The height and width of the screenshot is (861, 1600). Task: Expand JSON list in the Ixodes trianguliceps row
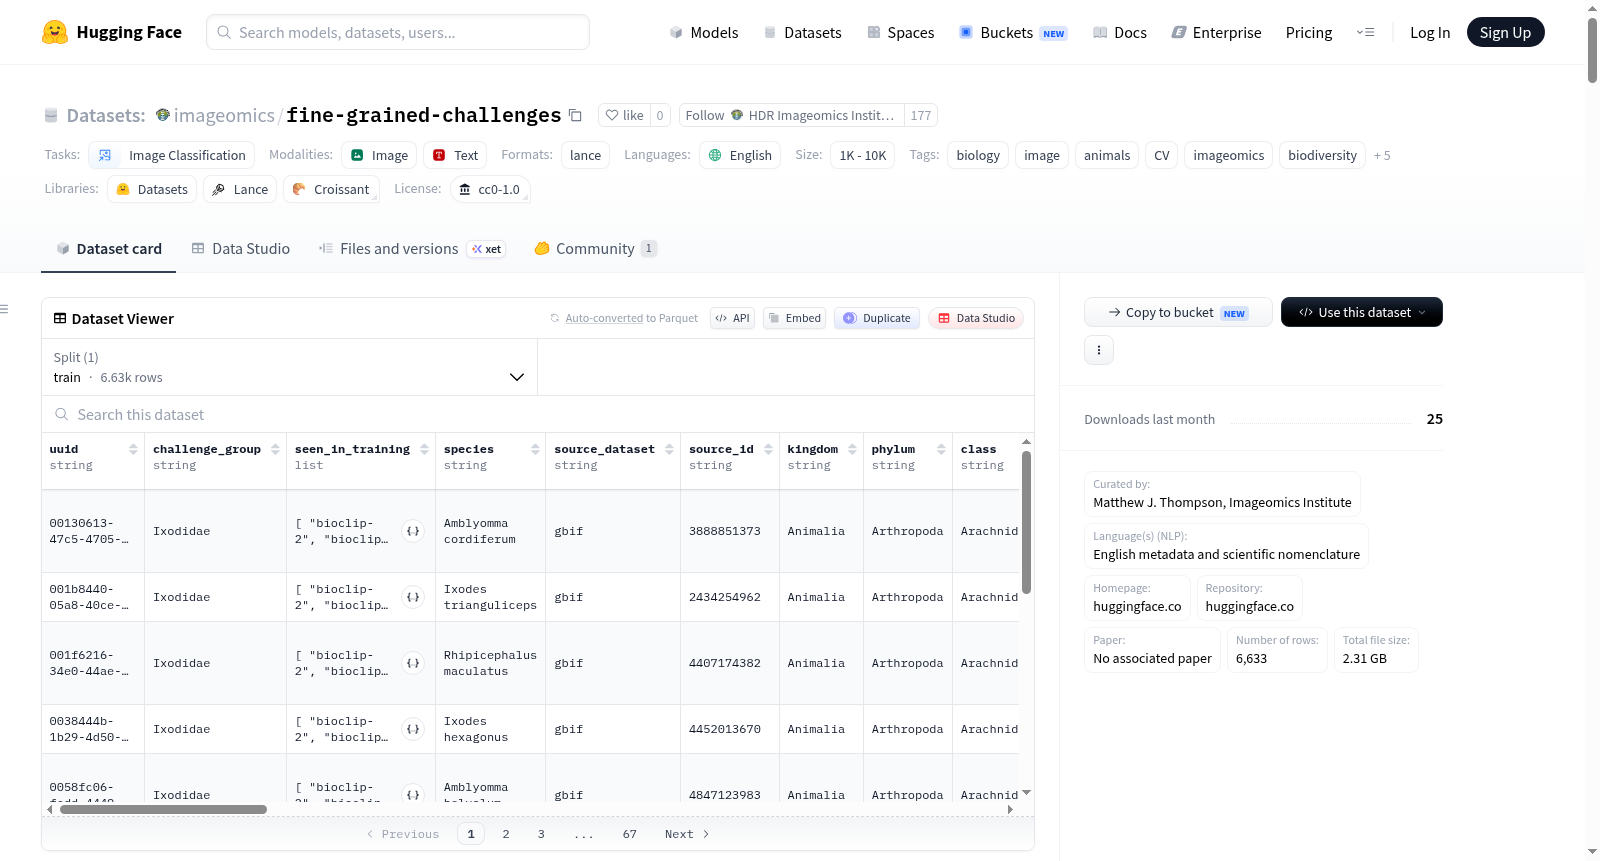(x=413, y=597)
